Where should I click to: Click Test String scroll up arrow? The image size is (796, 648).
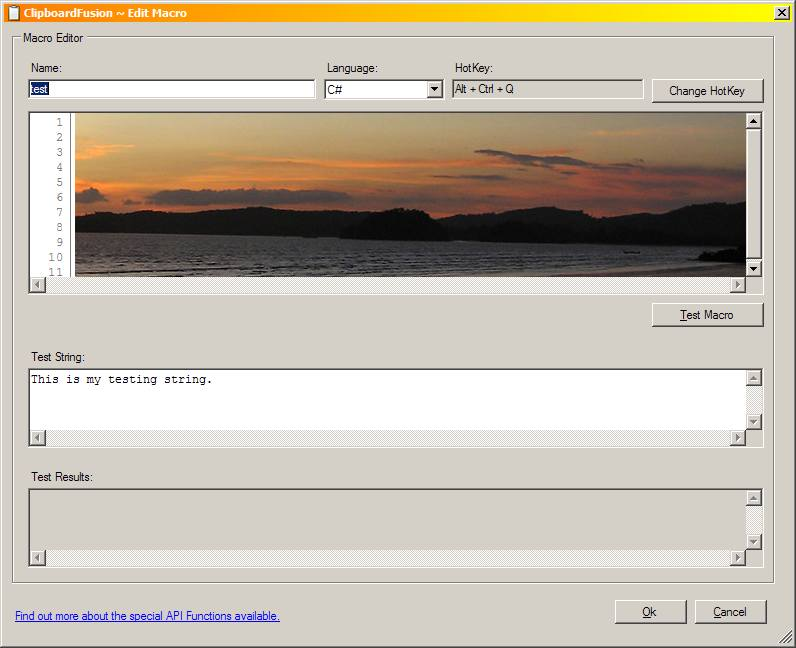click(754, 378)
